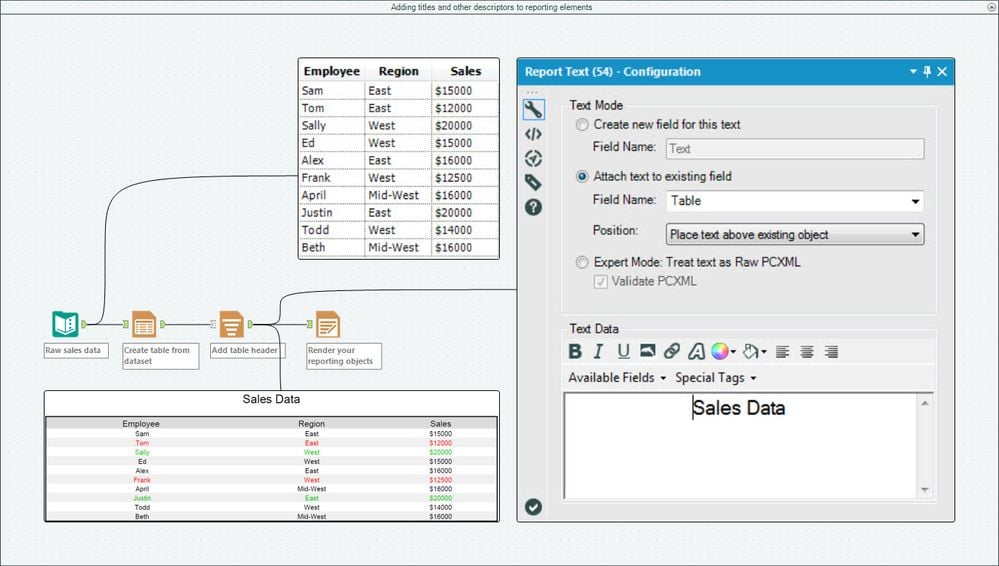The image size is (999, 566).
Task: Select the Render reporting objects tool icon
Action: 327,324
